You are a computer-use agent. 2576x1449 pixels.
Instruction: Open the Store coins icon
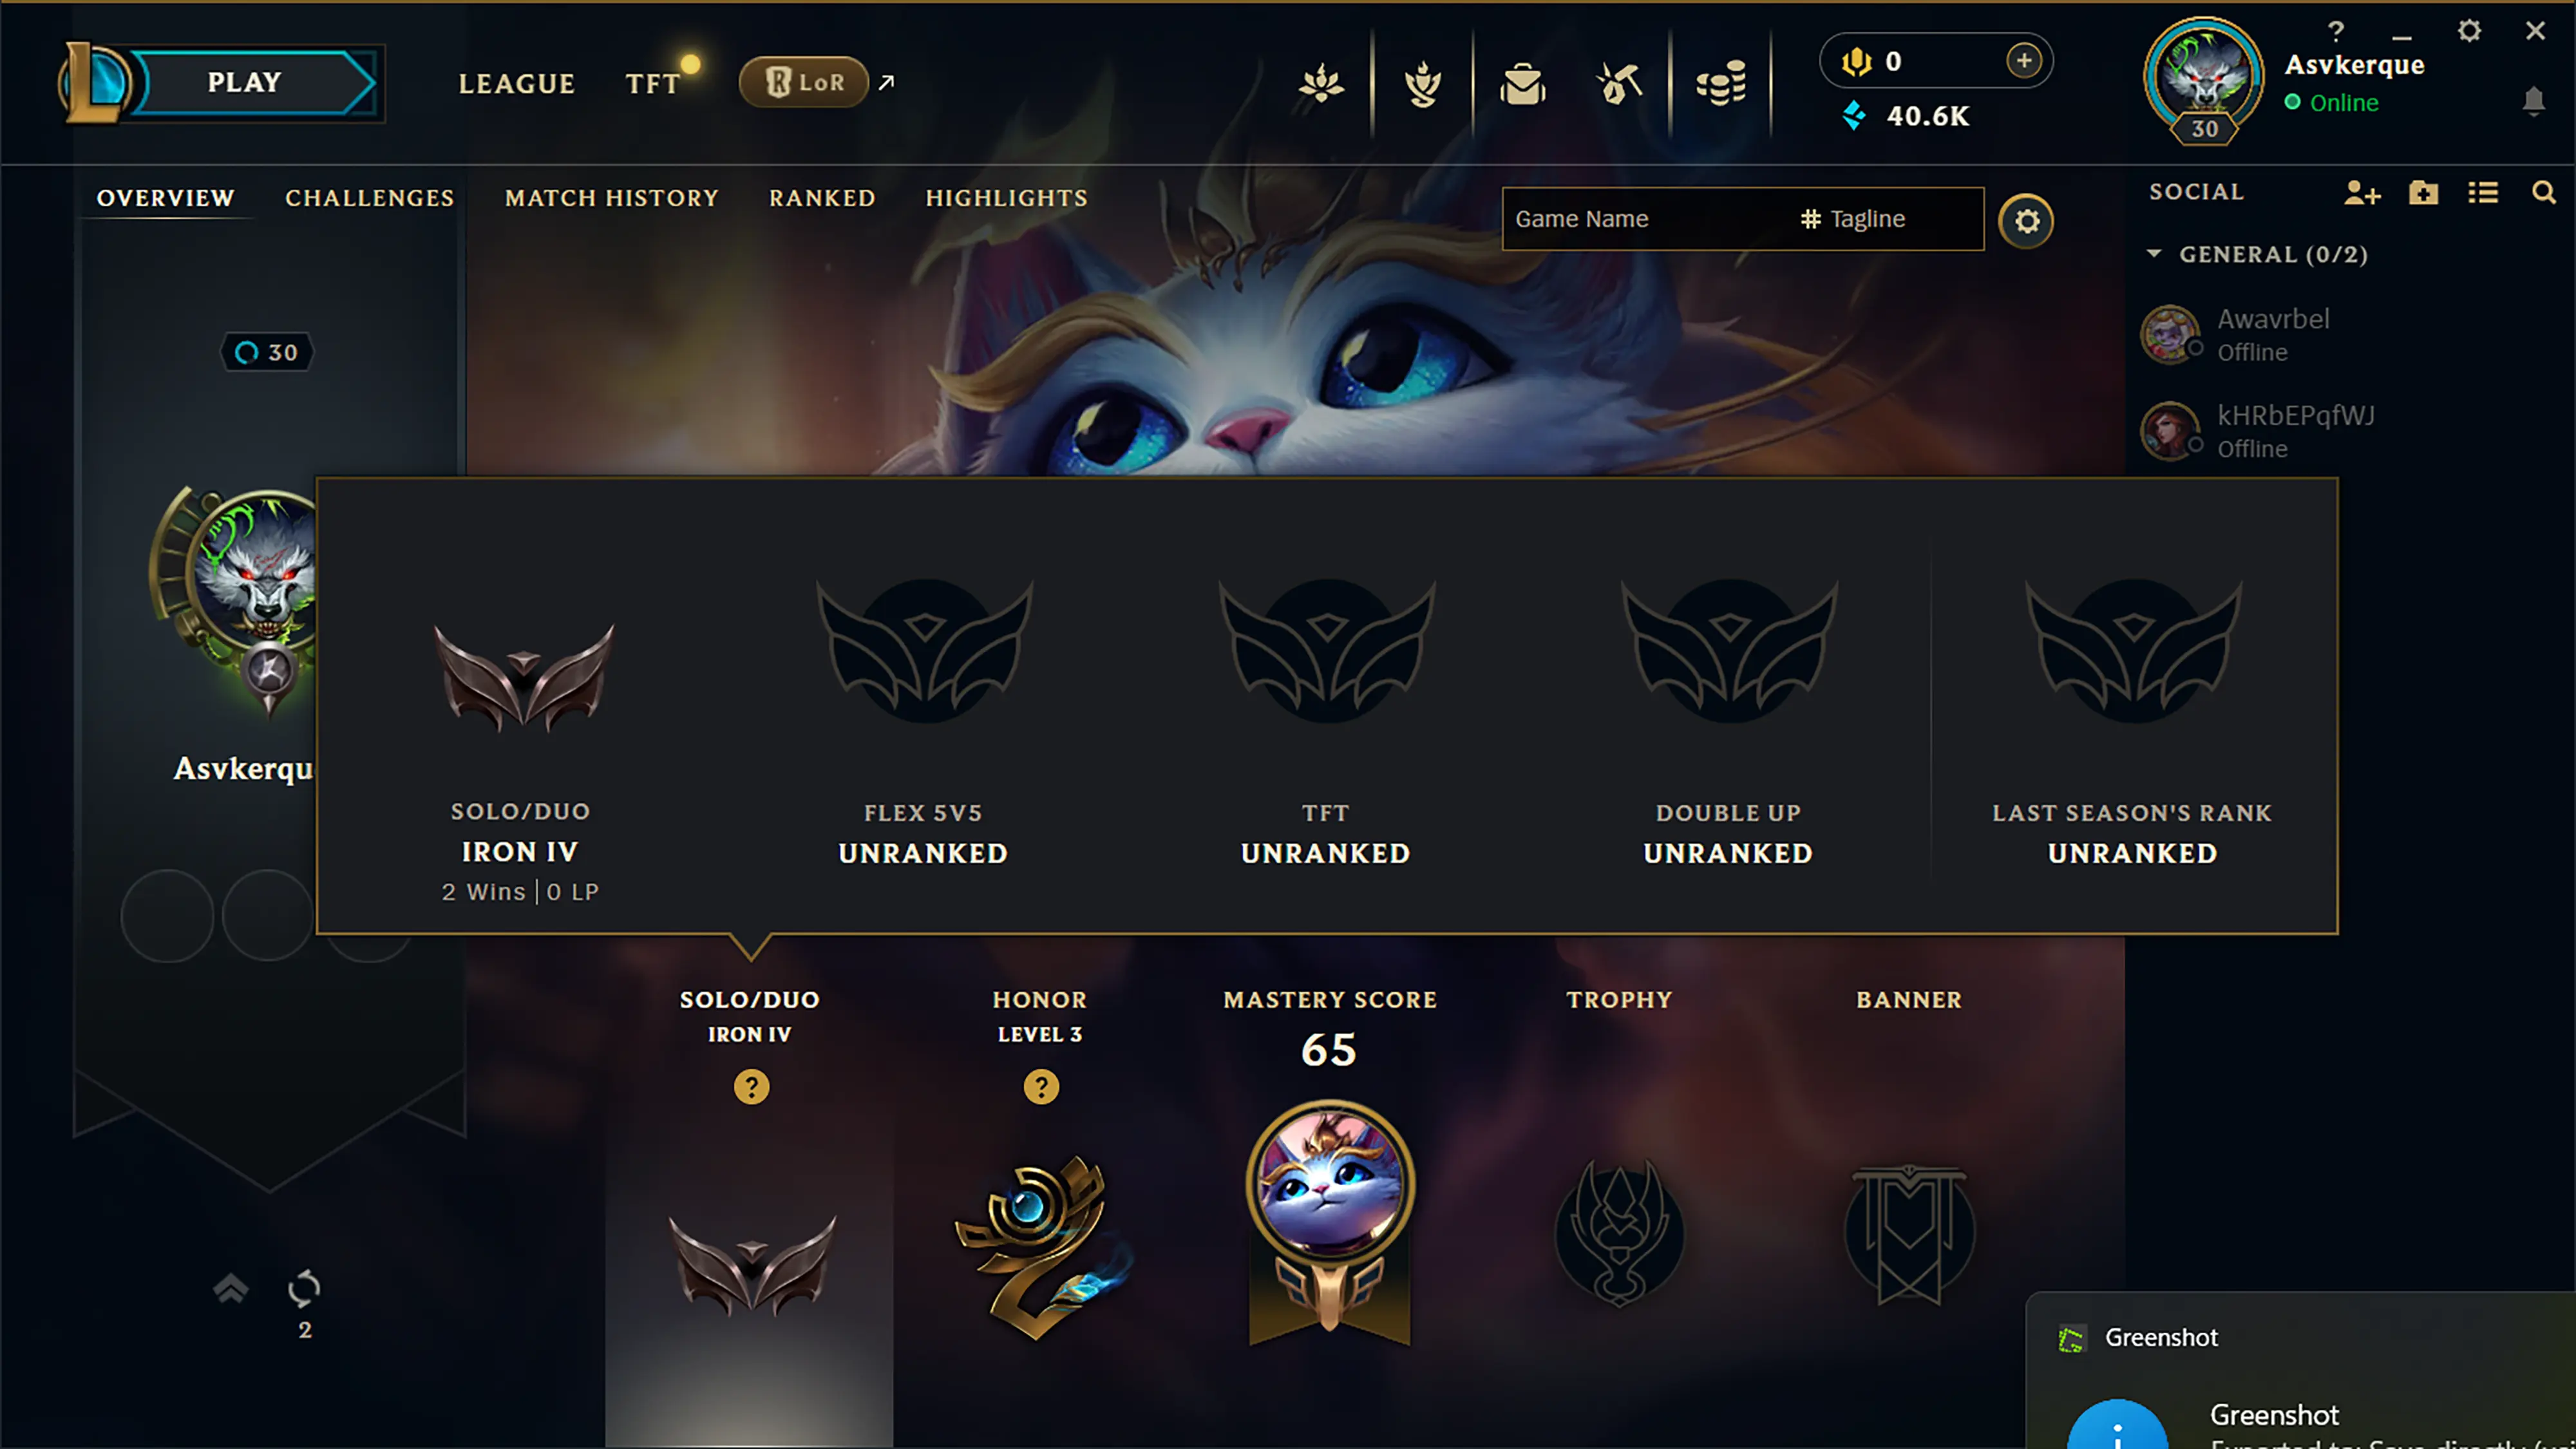(x=1720, y=84)
